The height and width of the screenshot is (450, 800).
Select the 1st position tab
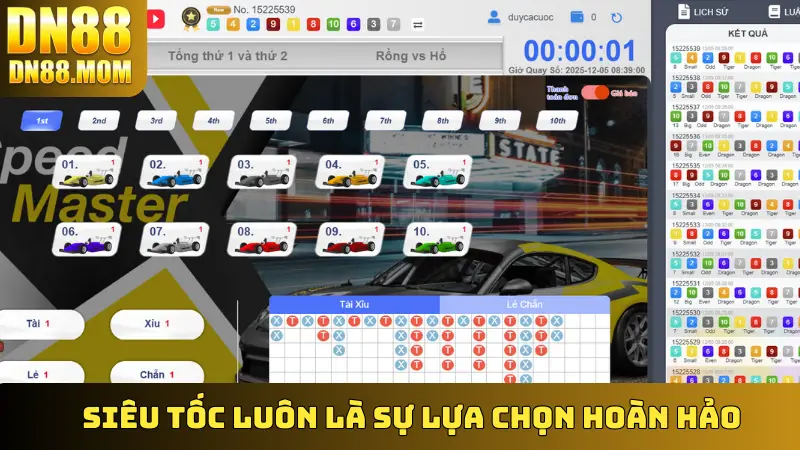(x=42, y=121)
